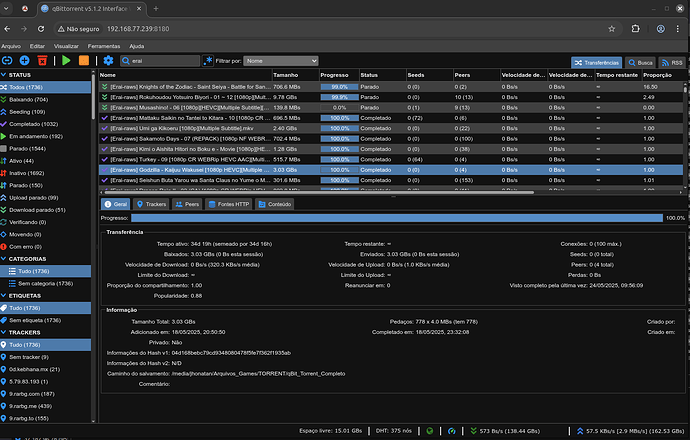
Task: Open the blue gear options icon
Action: (108, 61)
